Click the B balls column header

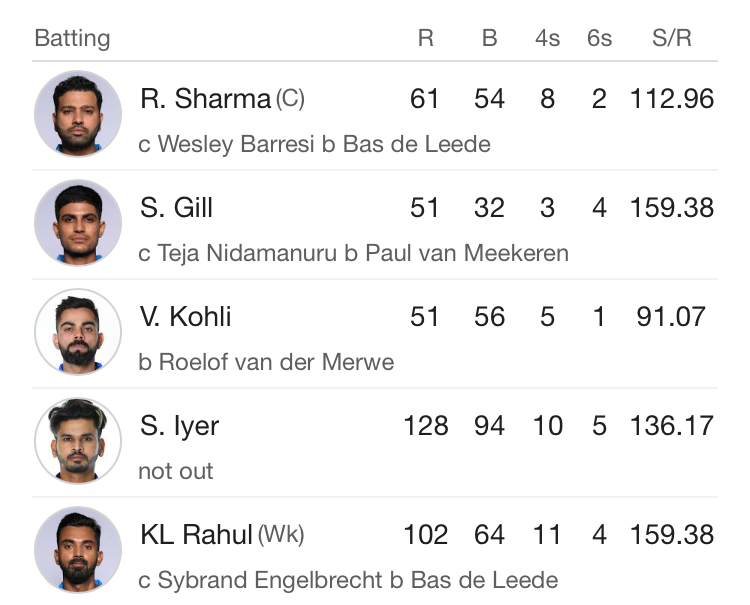tap(489, 38)
